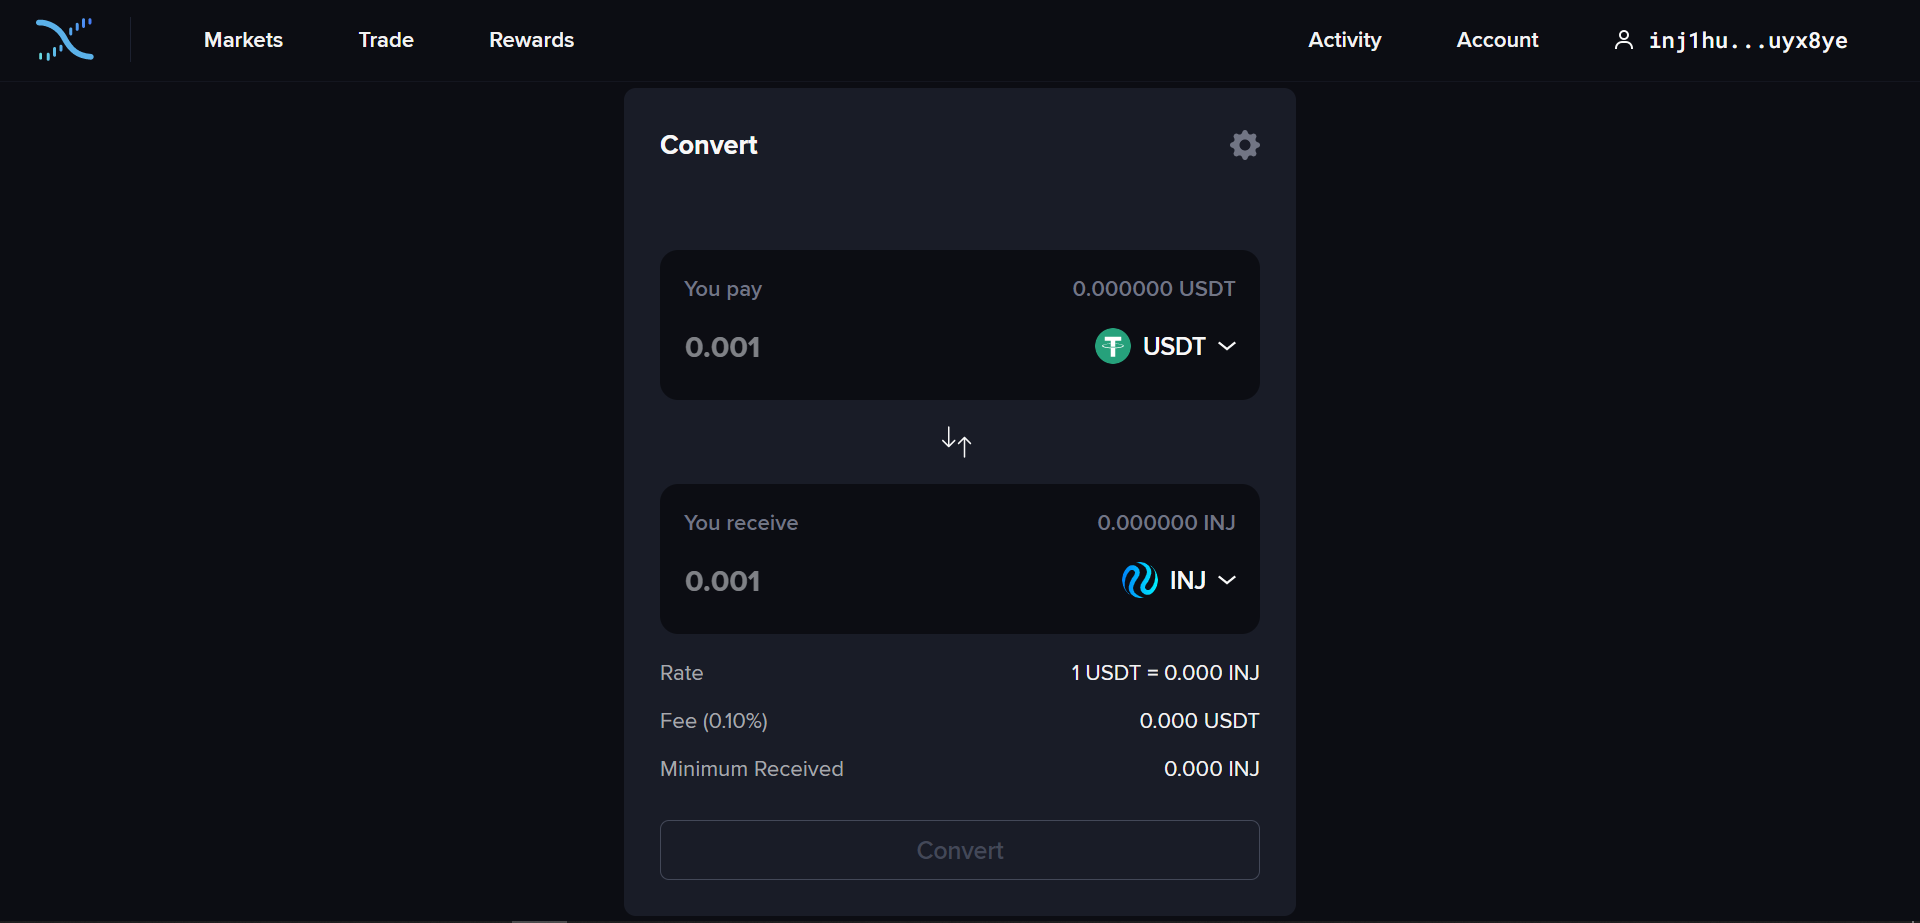1920x923 pixels.
Task: Click the 0.000 USDT fee value
Action: click(x=1199, y=721)
